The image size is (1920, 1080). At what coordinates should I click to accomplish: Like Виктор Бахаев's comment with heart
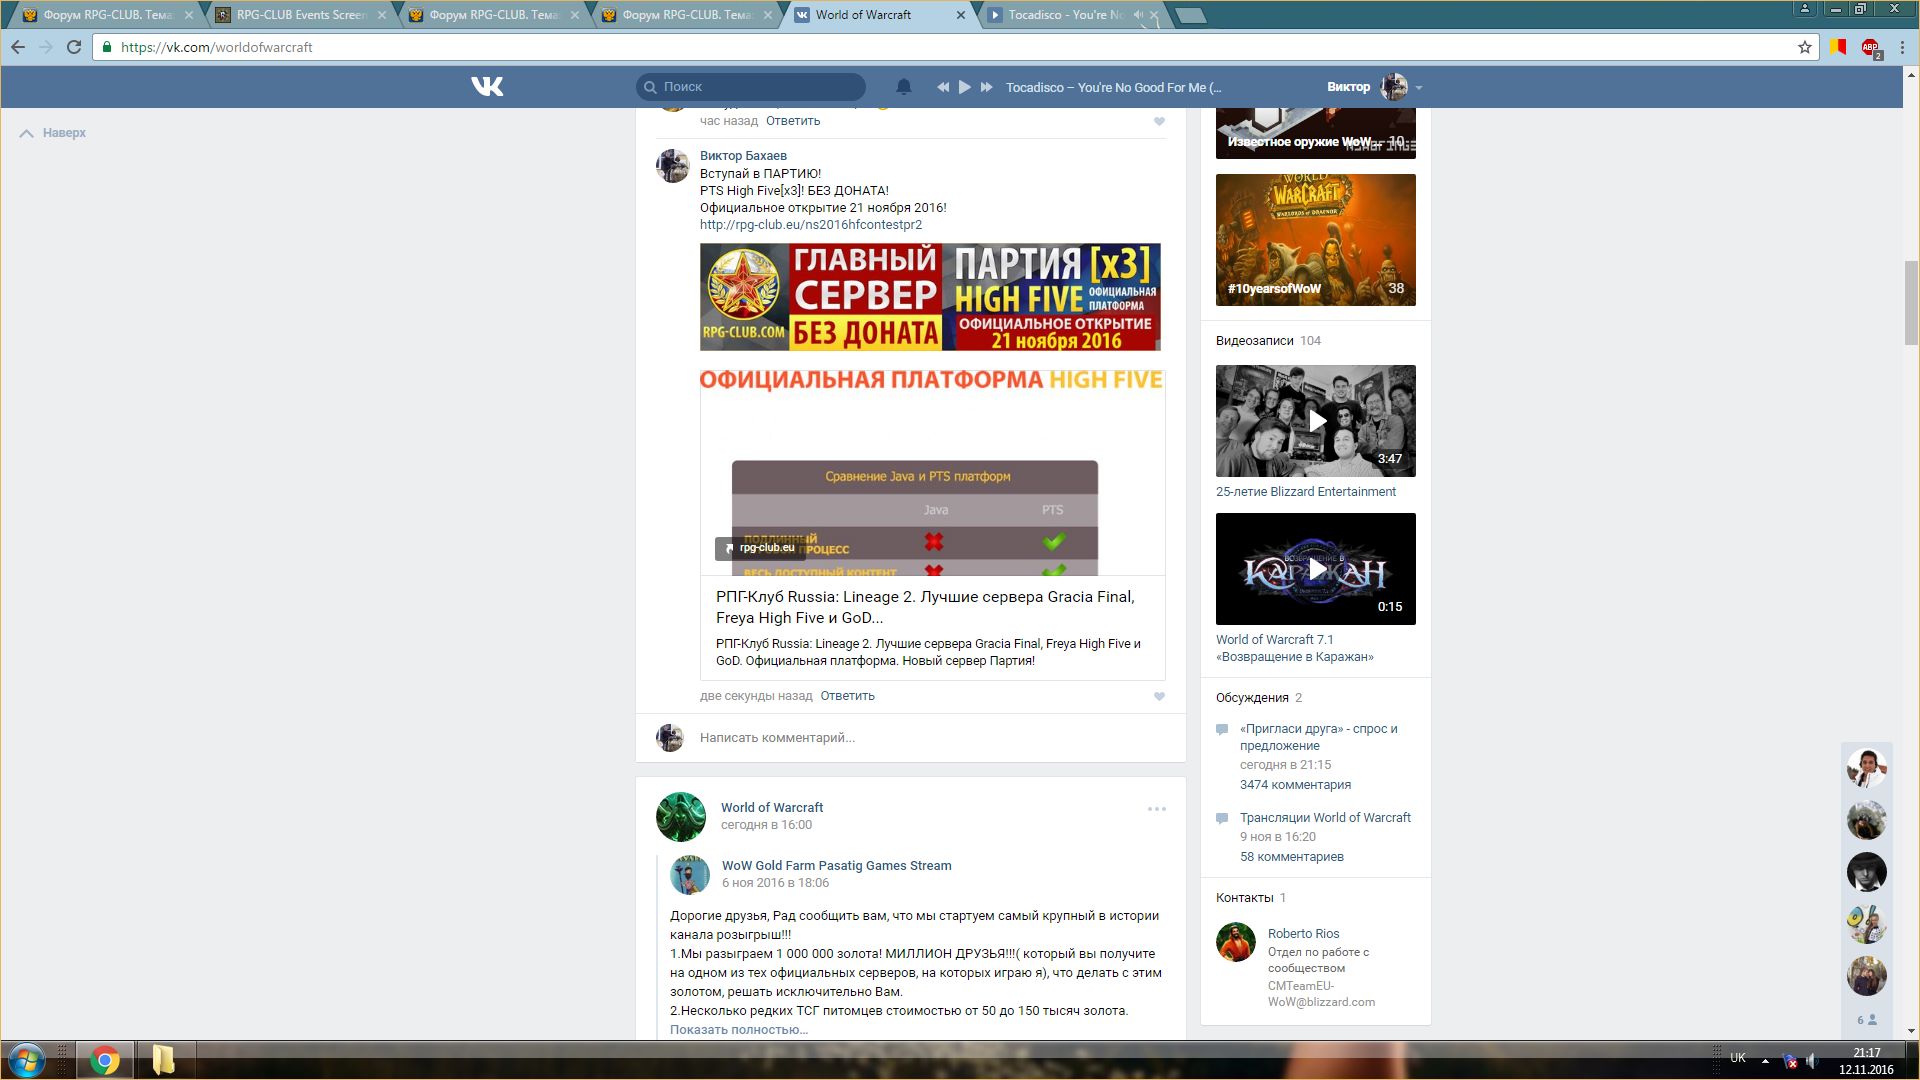[1159, 696]
